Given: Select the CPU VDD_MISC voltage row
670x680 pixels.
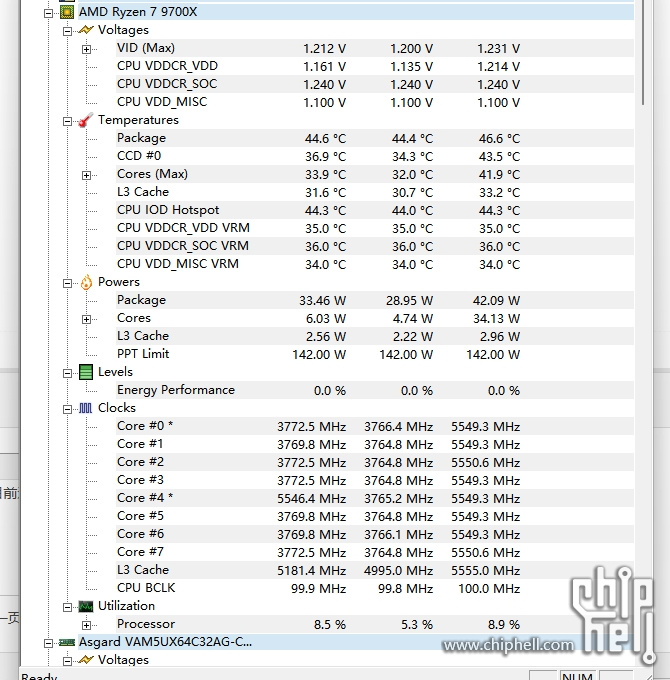Looking at the screenshot, I should click(x=375, y=102).
